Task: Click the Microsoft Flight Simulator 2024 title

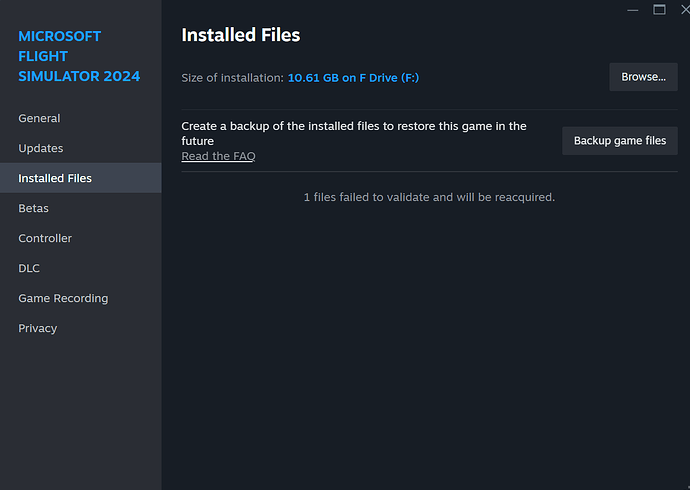Action: tap(79, 56)
